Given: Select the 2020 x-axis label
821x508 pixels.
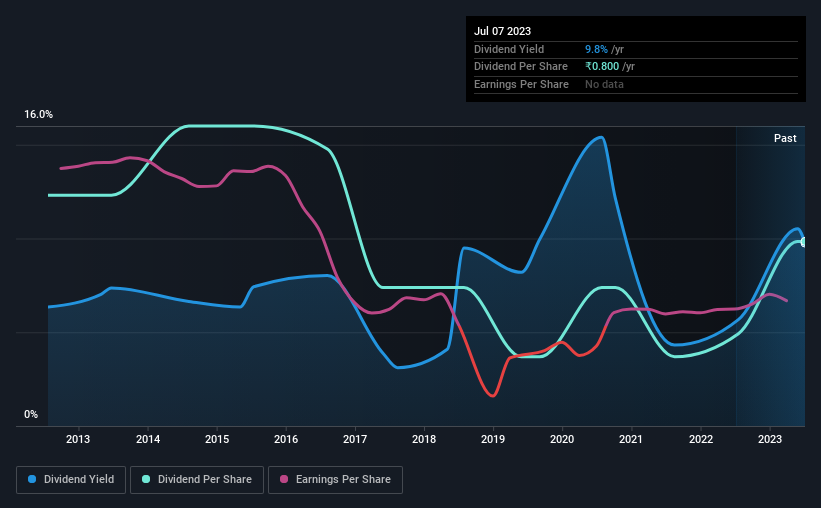Looking at the screenshot, I should [562, 439].
